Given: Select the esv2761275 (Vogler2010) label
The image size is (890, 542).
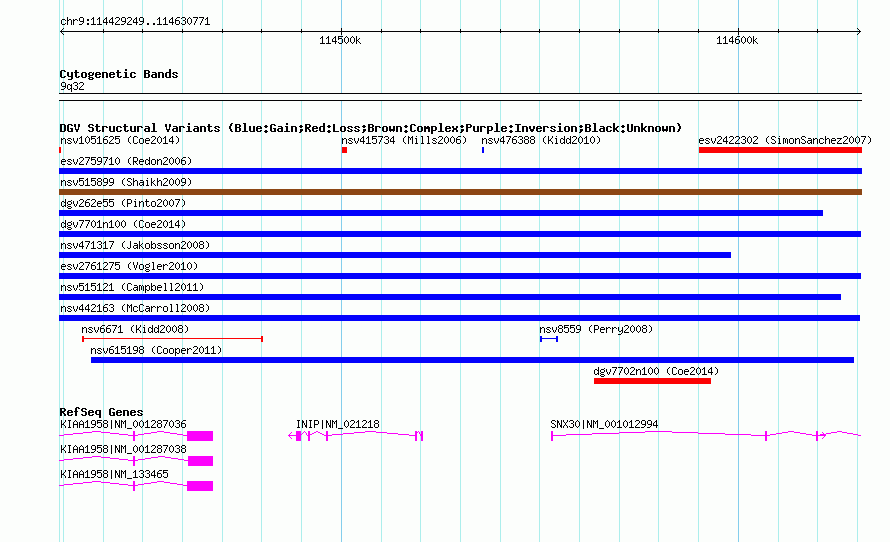Looking at the screenshot, I should point(129,266).
